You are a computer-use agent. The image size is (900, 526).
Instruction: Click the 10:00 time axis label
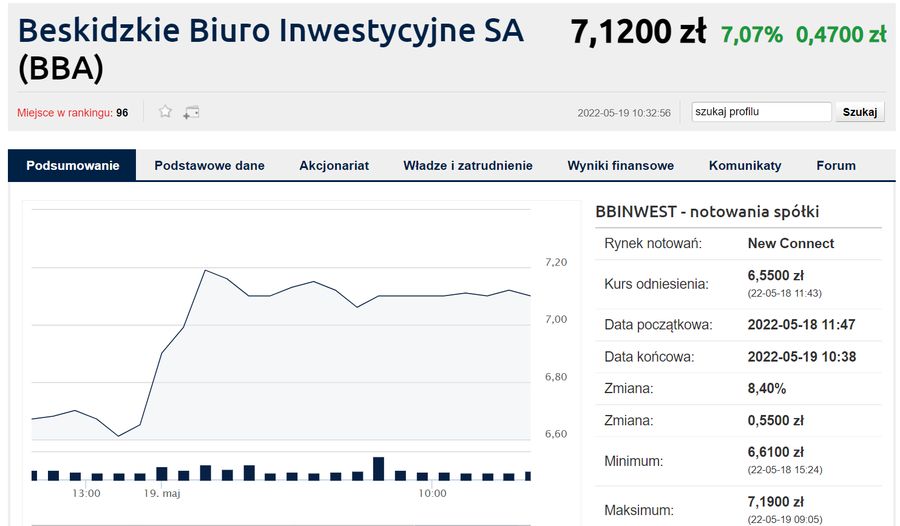(x=432, y=494)
